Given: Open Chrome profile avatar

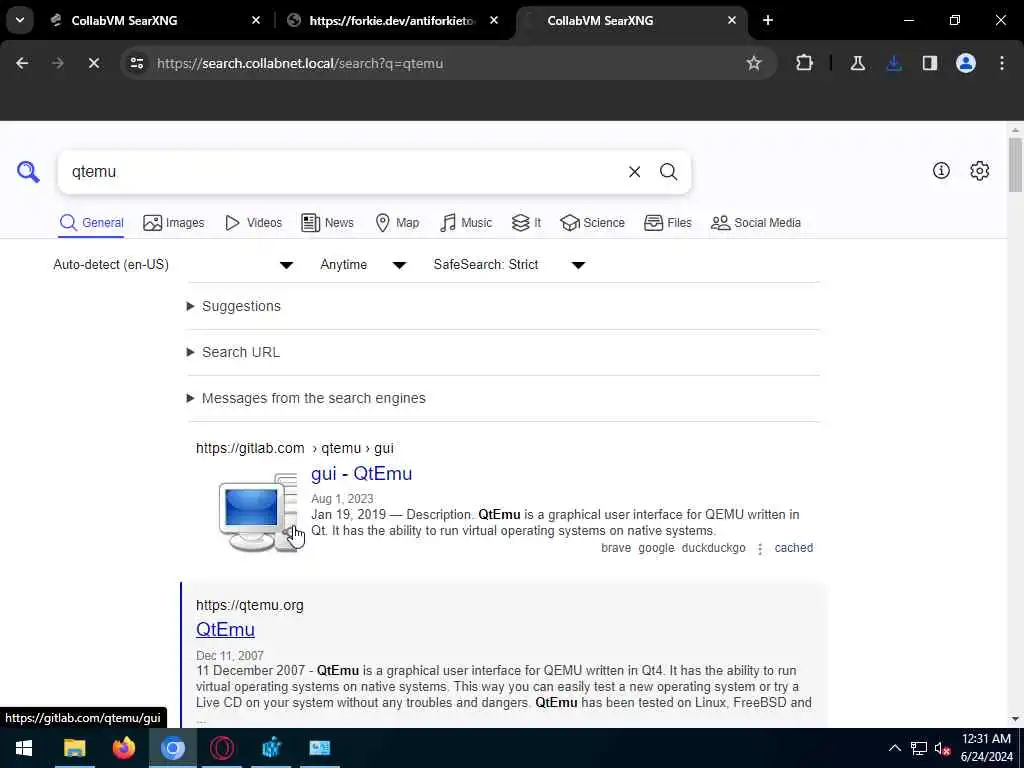Looking at the screenshot, I should [x=965, y=63].
